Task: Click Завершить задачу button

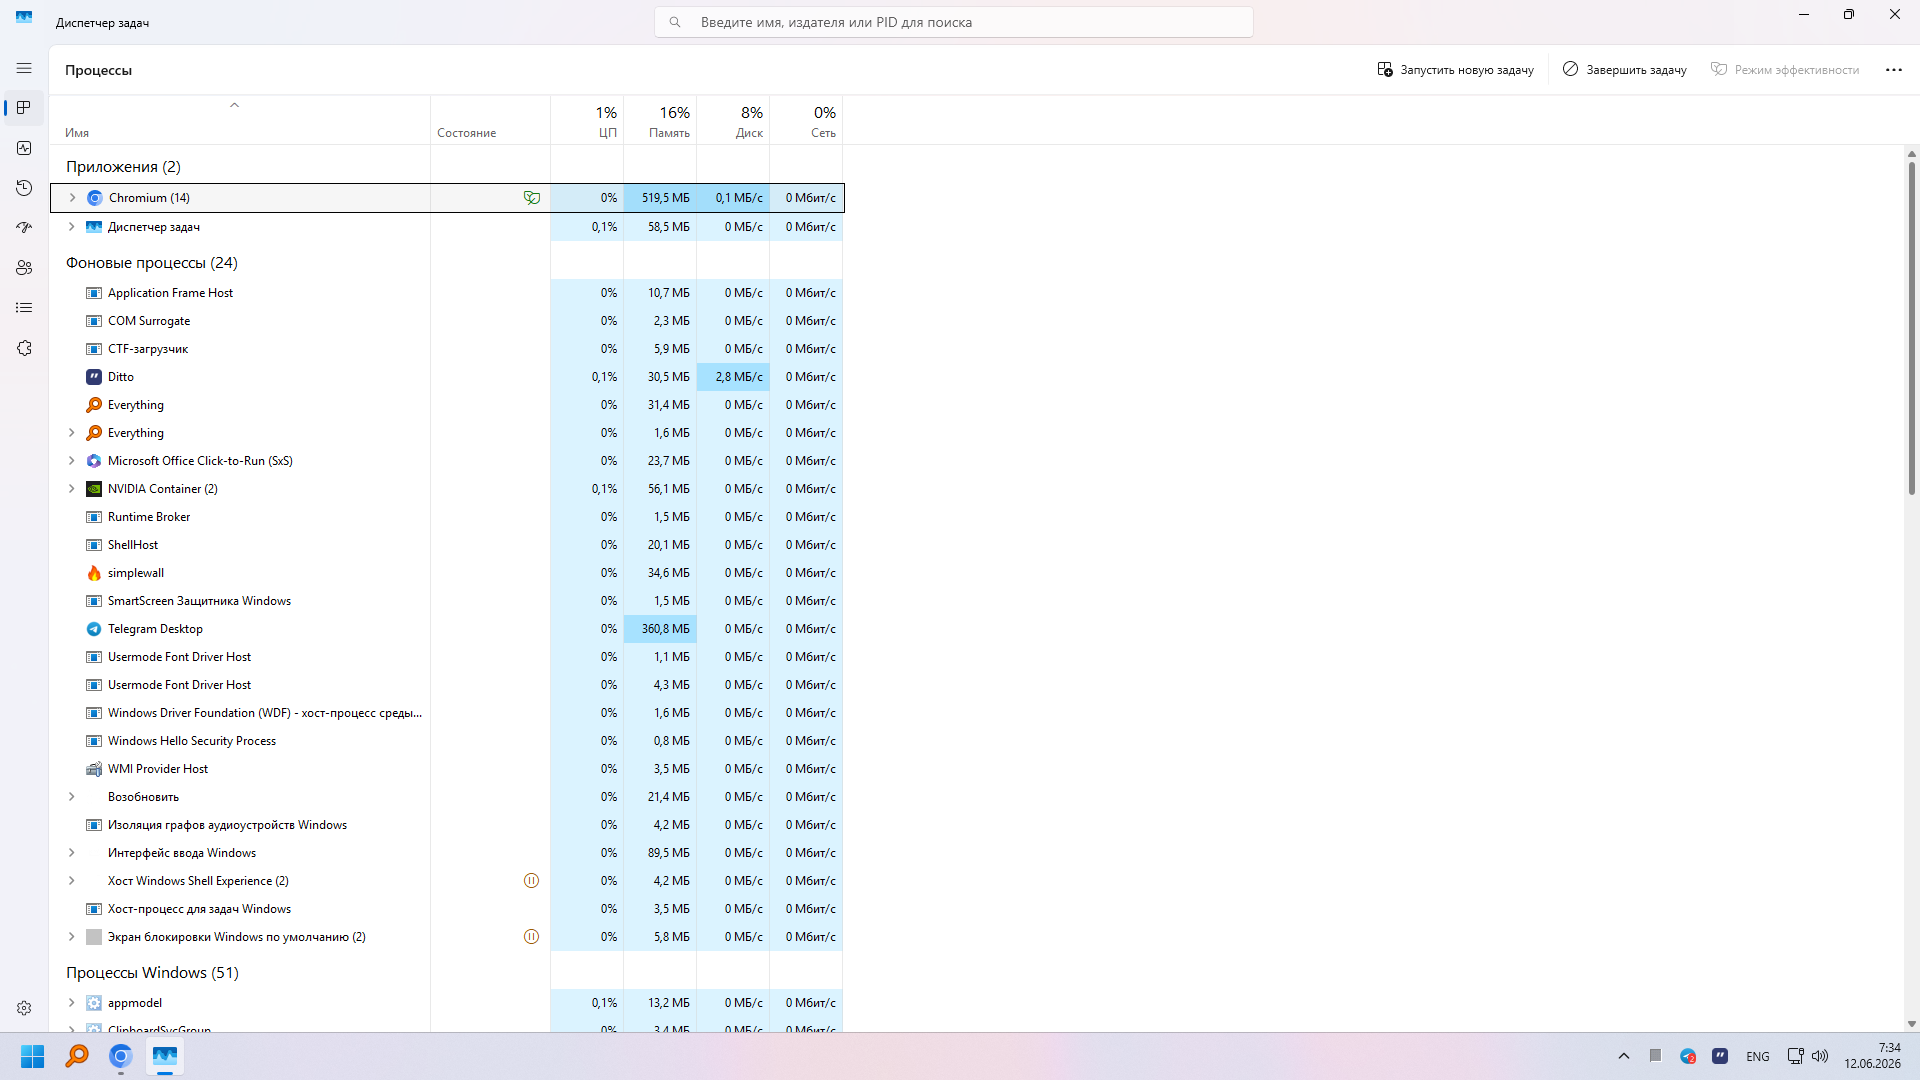Action: [1625, 70]
